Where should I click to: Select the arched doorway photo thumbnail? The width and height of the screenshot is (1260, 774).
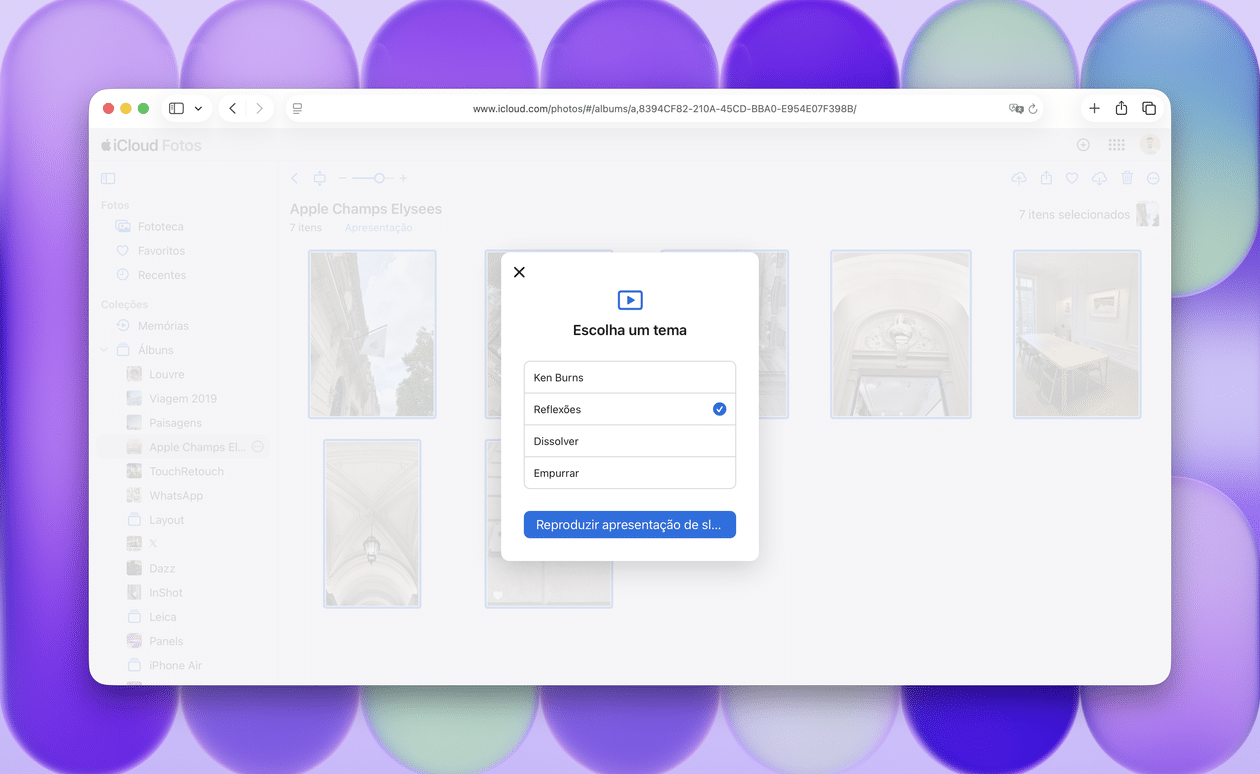click(x=901, y=334)
